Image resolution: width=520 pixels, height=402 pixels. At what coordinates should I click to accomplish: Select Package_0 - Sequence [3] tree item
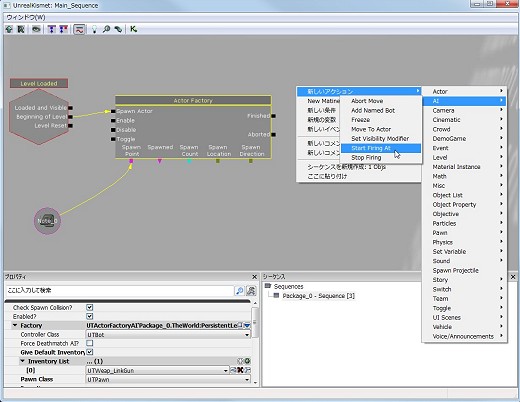coord(318,296)
